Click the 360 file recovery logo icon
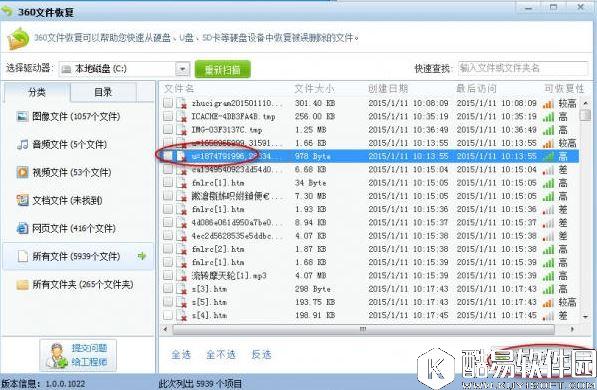The image size is (597, 390). coord(18,38)
